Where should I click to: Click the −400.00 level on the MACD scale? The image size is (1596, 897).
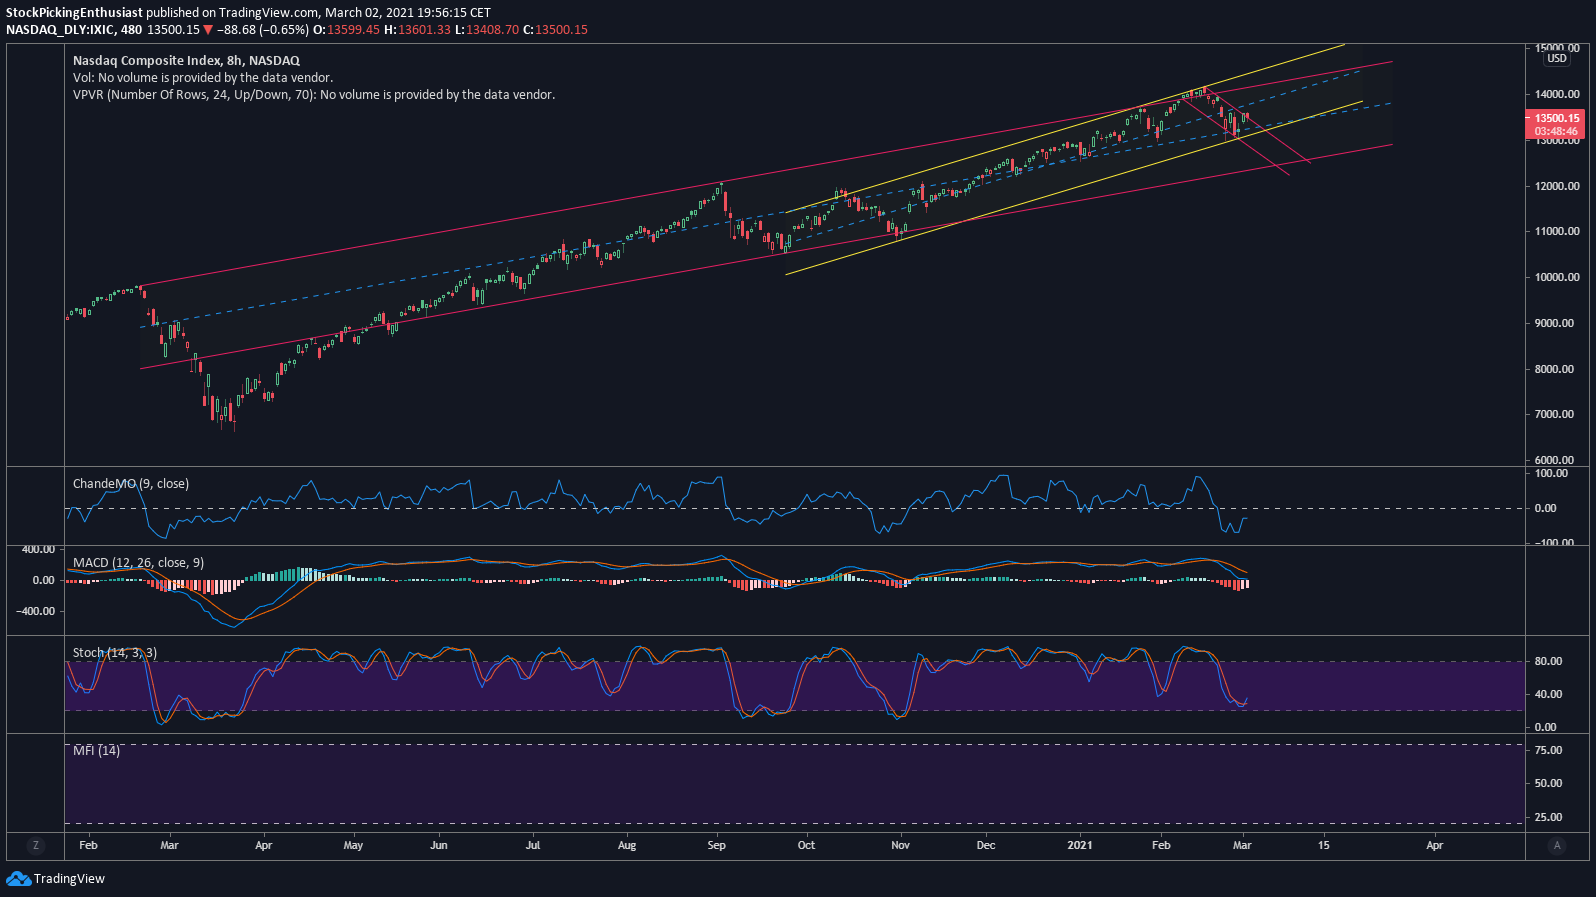(35, 612)
